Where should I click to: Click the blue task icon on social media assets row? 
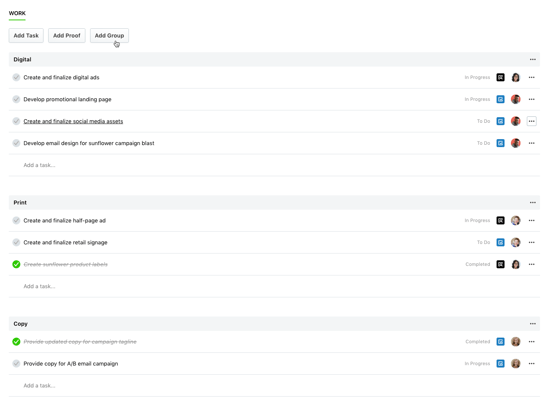(501, 121)
